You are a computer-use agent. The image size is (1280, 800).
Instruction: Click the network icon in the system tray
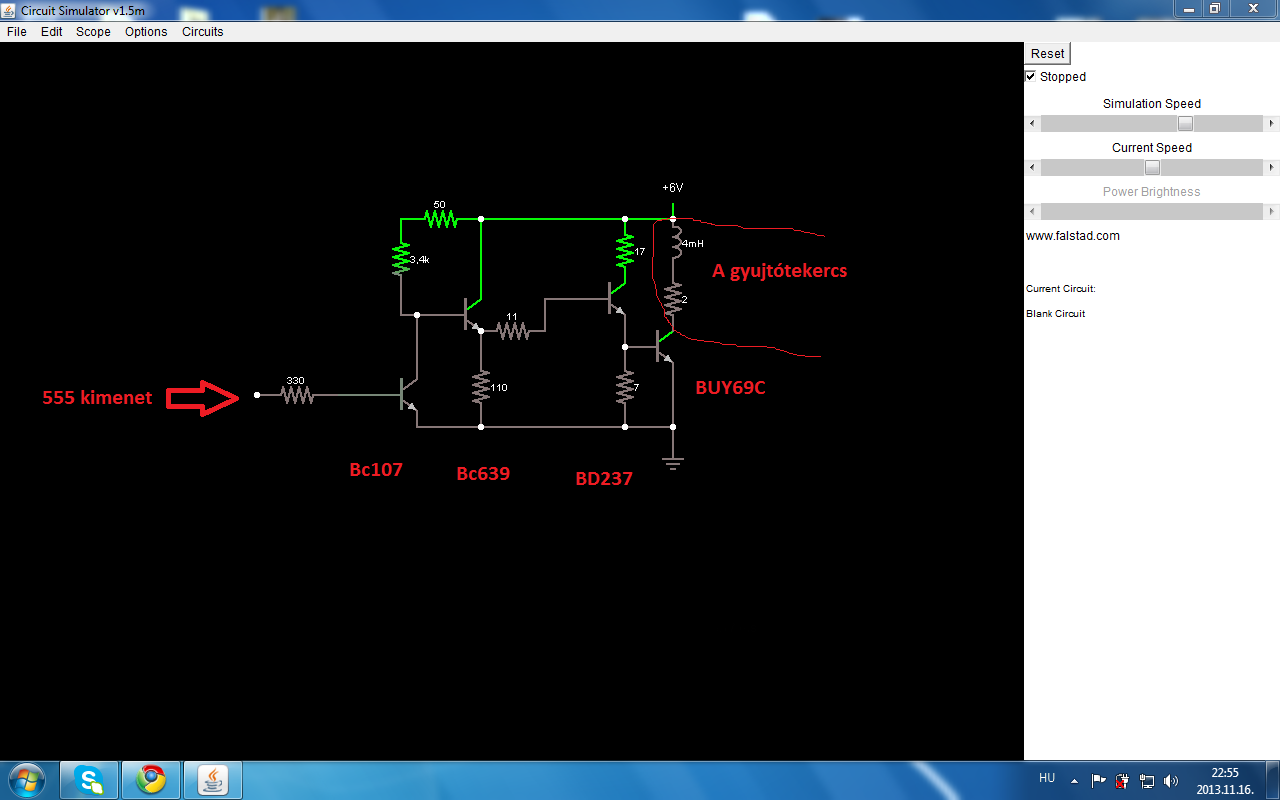1147,780
